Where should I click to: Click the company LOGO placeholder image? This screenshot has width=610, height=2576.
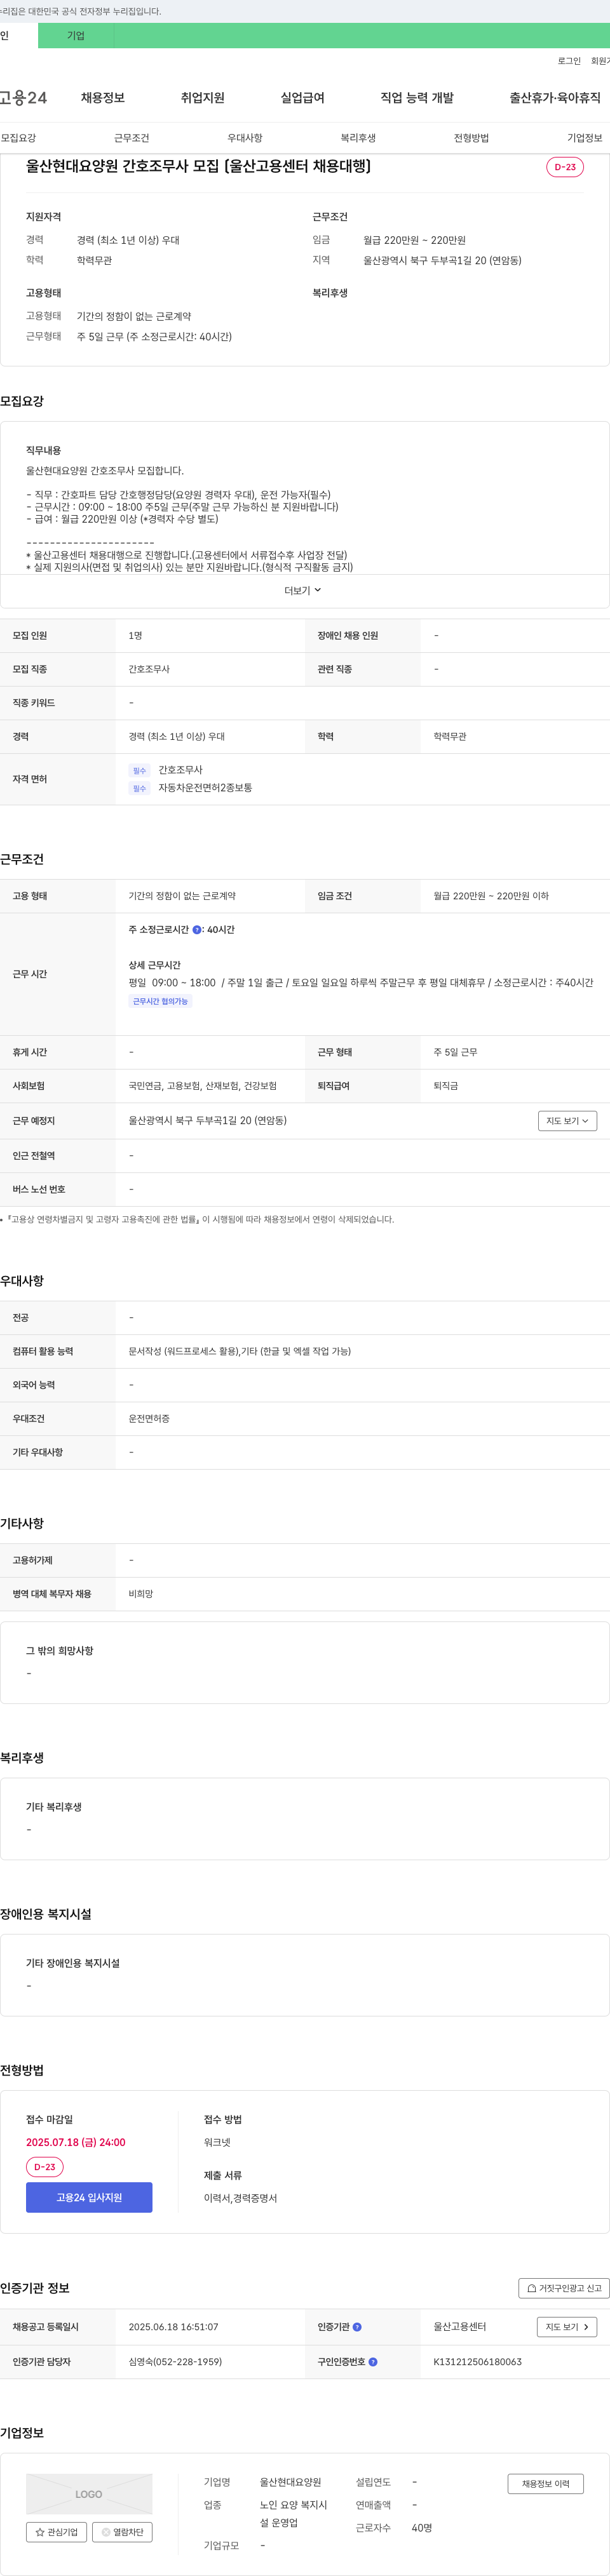tap(89, 2494)
